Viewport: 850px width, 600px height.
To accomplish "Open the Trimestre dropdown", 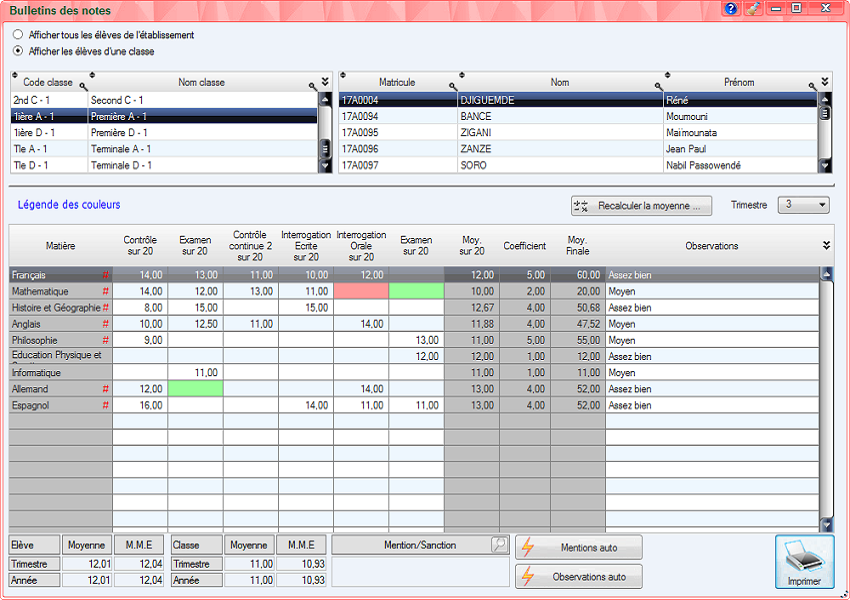I will [x=803, y=205].
